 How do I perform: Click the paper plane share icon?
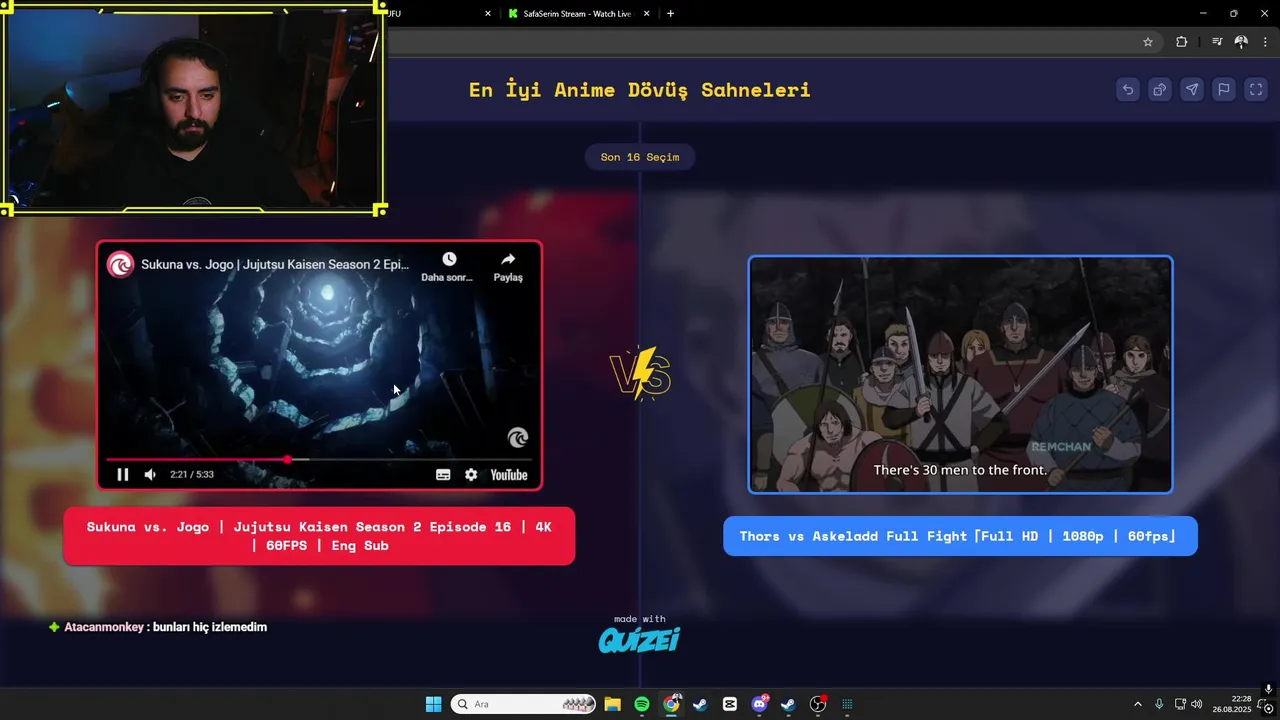click(1192, 89)
